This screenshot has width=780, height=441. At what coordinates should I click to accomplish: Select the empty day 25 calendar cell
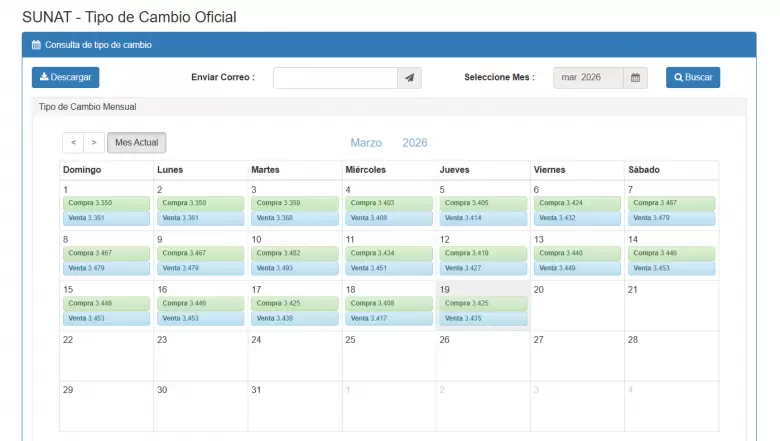pyautogui.click(x=388, y=356)
